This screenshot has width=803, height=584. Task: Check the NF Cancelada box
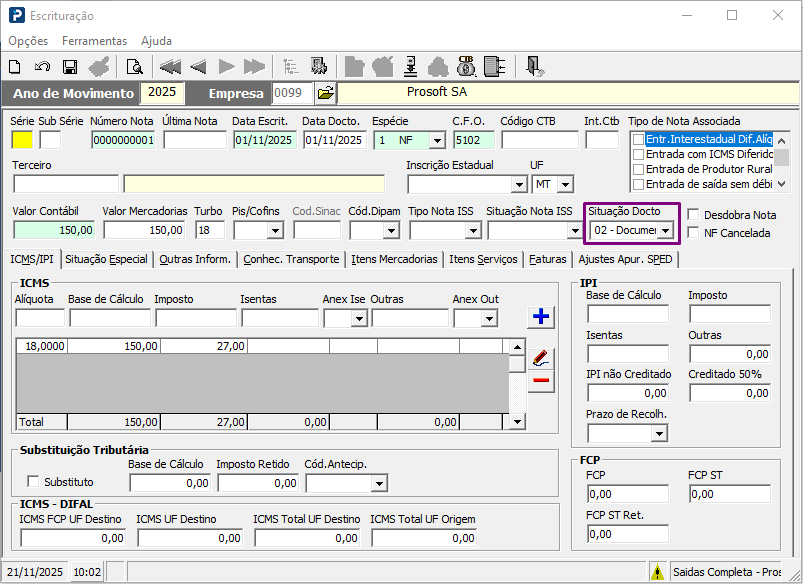pos(693,233)
